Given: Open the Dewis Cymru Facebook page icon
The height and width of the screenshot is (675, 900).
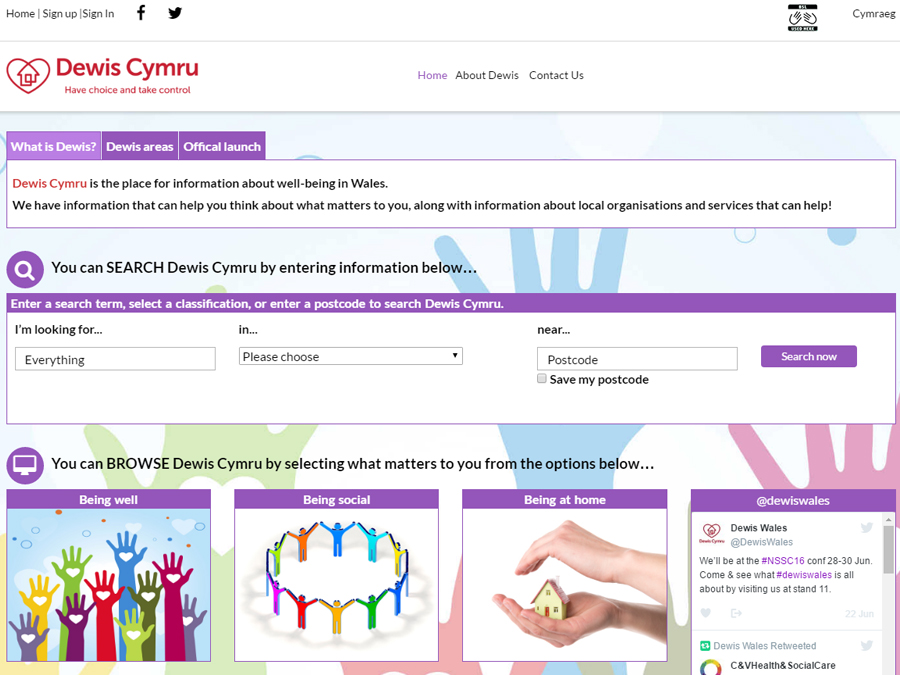Looking at the screenshot, I should pyautogui.click(x=141, y=13).
